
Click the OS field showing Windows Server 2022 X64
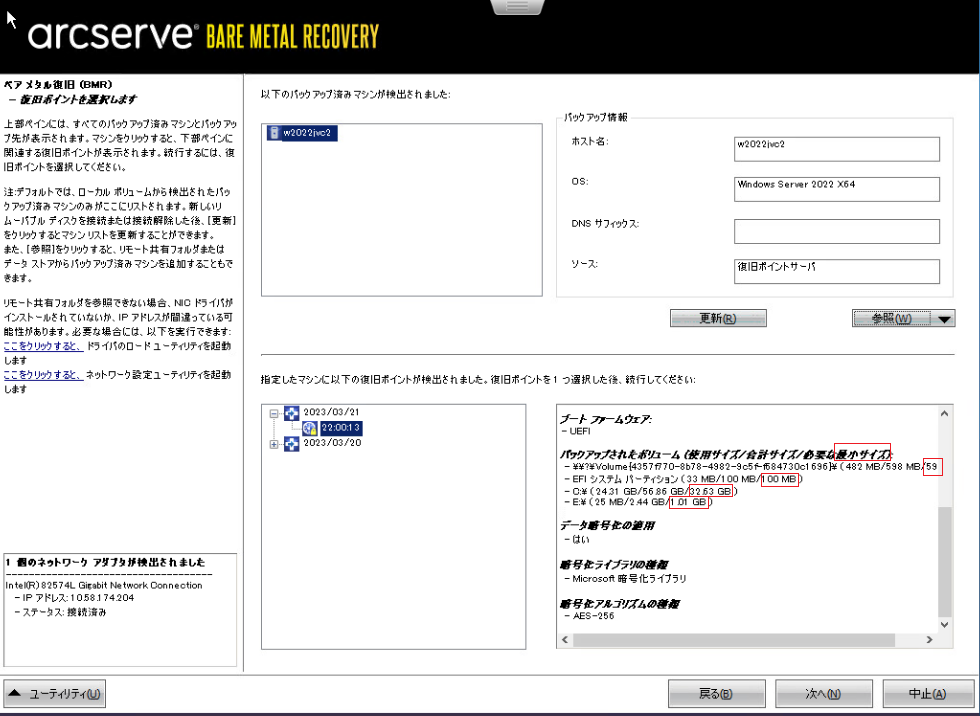tap(836, 189)
